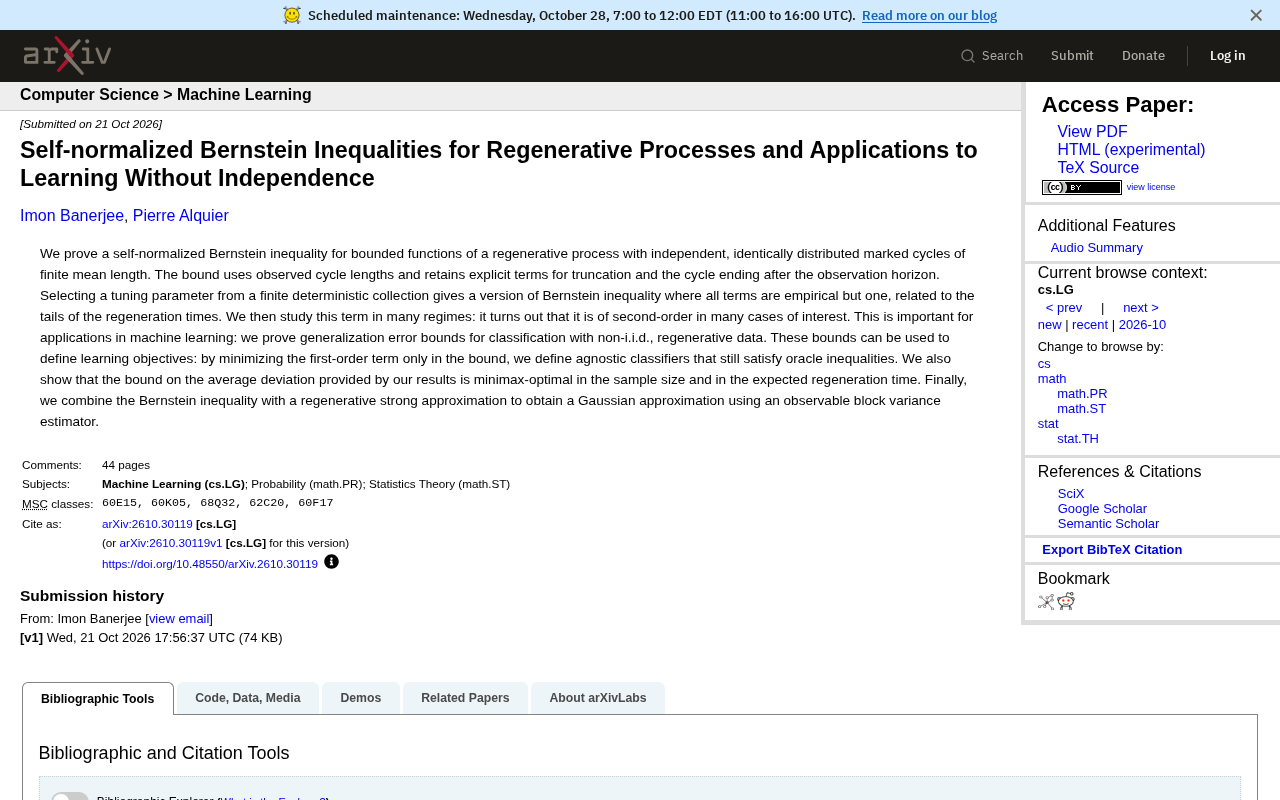
Task: Go to the next paper link
Action: pyautogui.click(x=1141, y=308)
